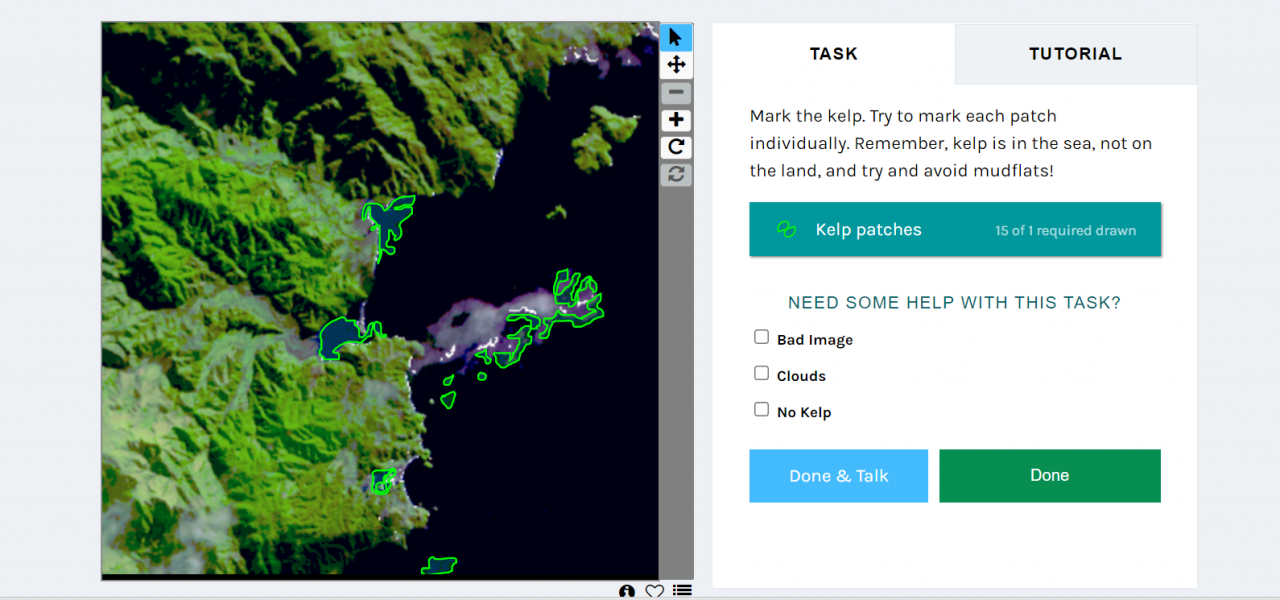
Task: Click kelp patch icon in tool button
Action: (x=786, y=230)
